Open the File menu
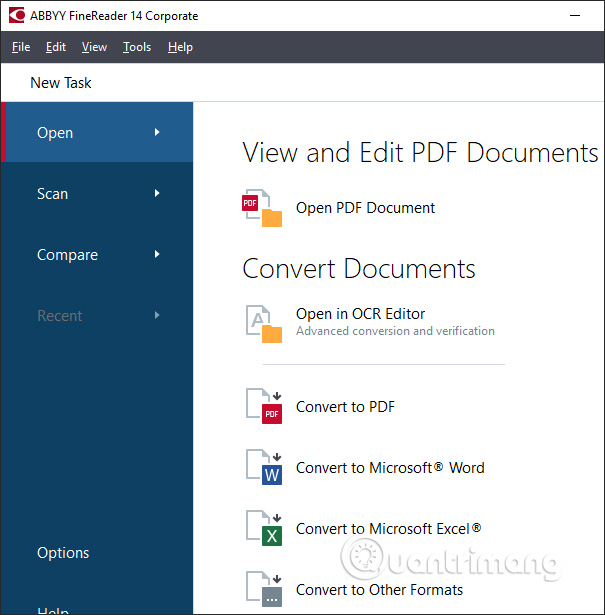Image resolution: width=605 pixels, height=615 pixels. pyautogui.click(x=21, y=47)
